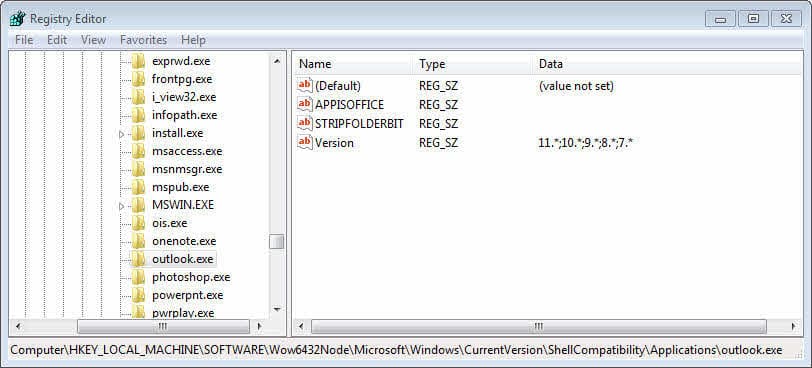Select the frontpg.exe key

(x=182, y=79)
